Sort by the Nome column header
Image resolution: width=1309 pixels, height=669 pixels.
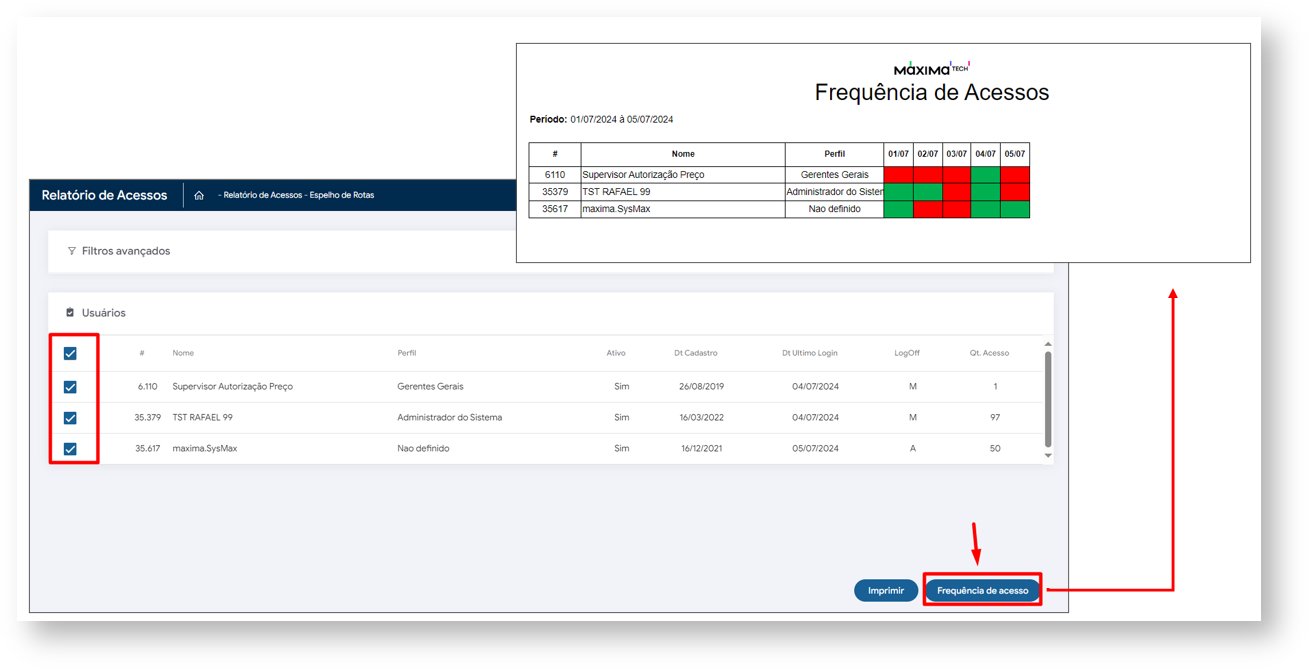[183, 353]
